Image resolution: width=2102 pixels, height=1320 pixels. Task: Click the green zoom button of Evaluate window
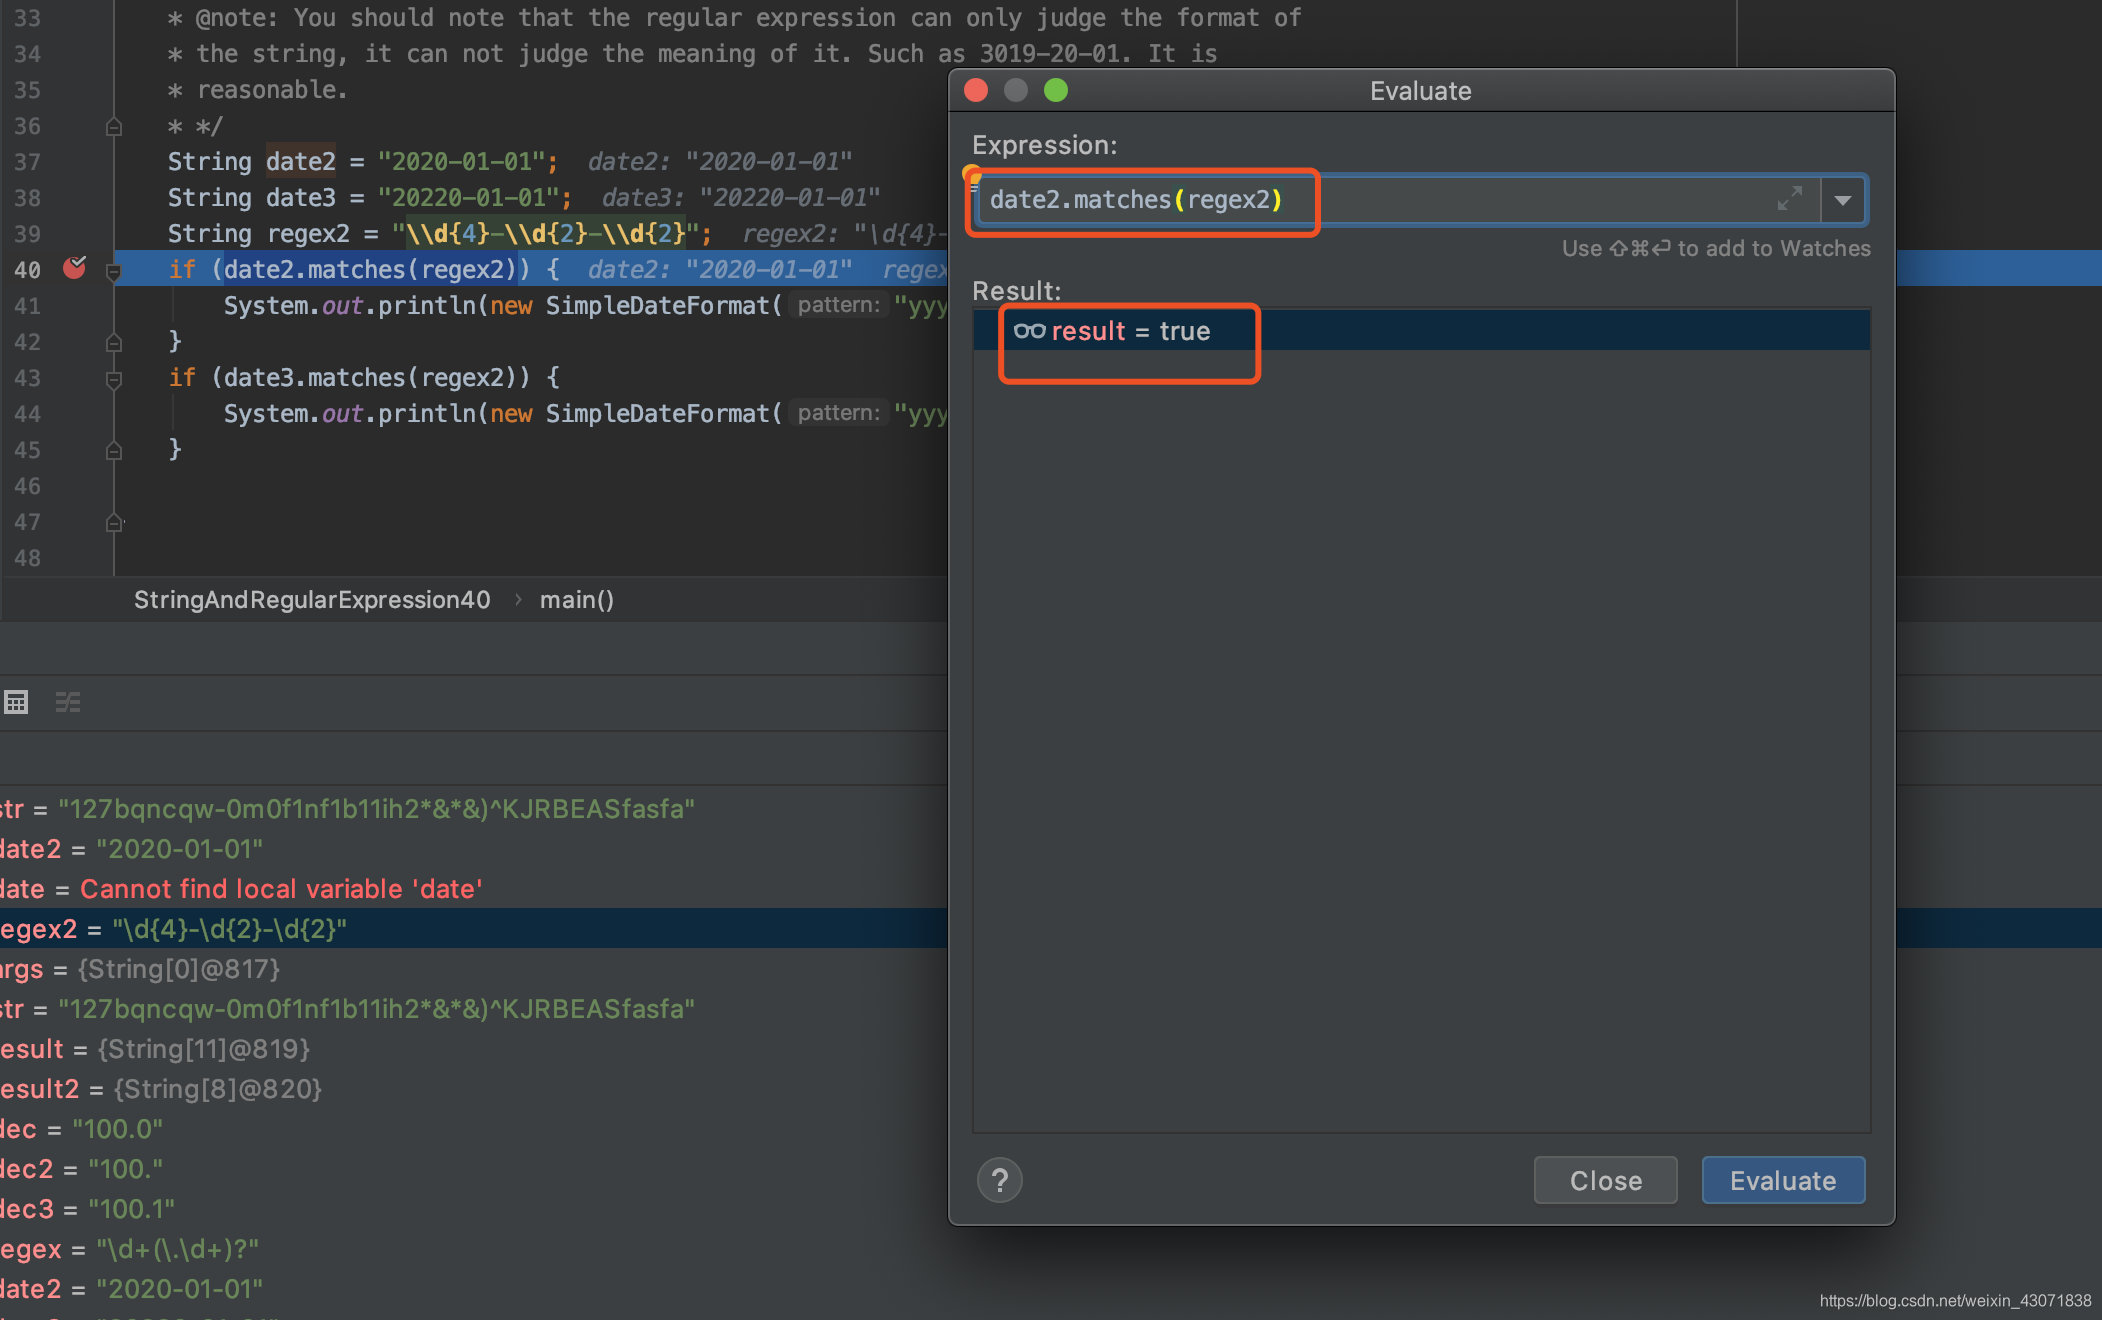[x=1056, y=90]
